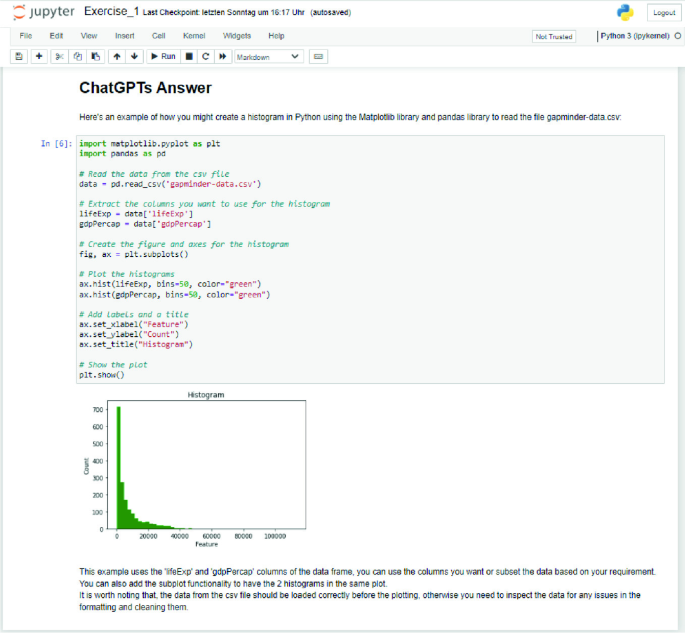Open the File menu
The width and height of the screenshot is (685, 633).
26,36
